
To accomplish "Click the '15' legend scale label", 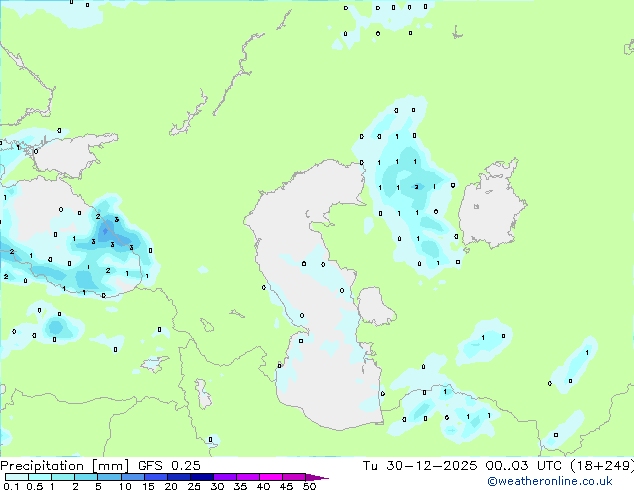I will click(148, 486).
